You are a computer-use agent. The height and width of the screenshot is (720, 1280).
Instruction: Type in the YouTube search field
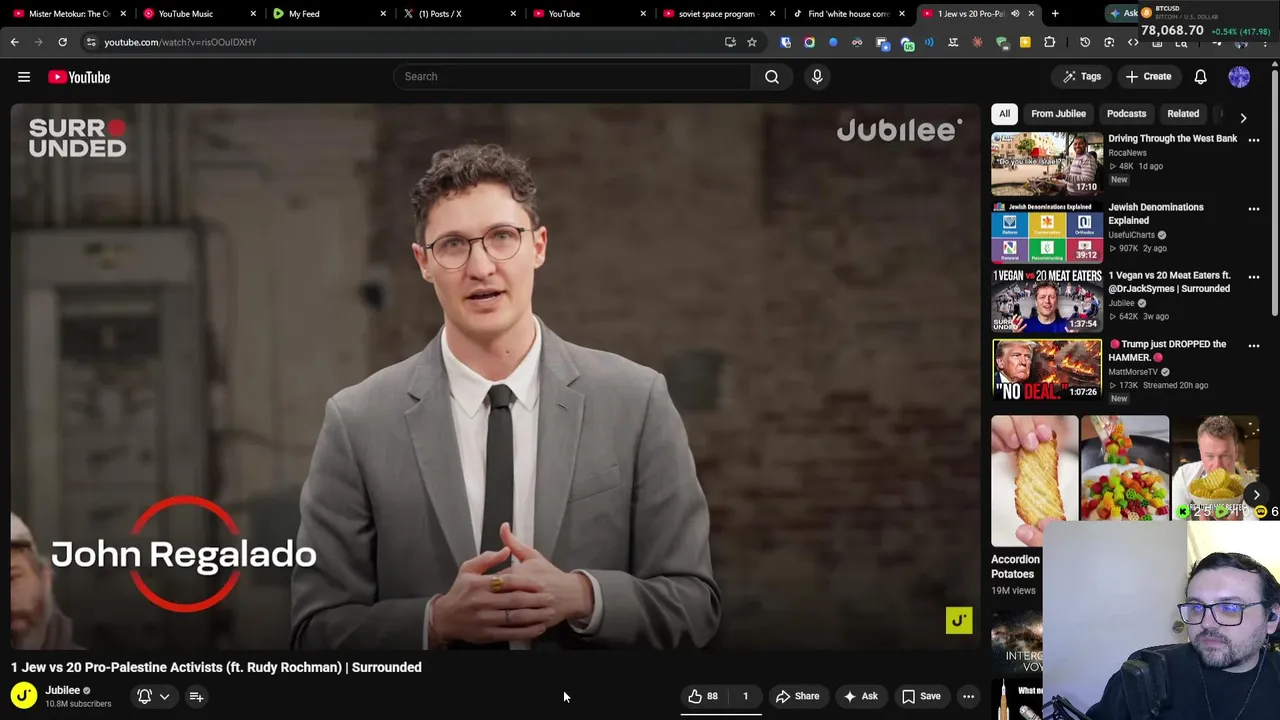(x=572, y=76)
